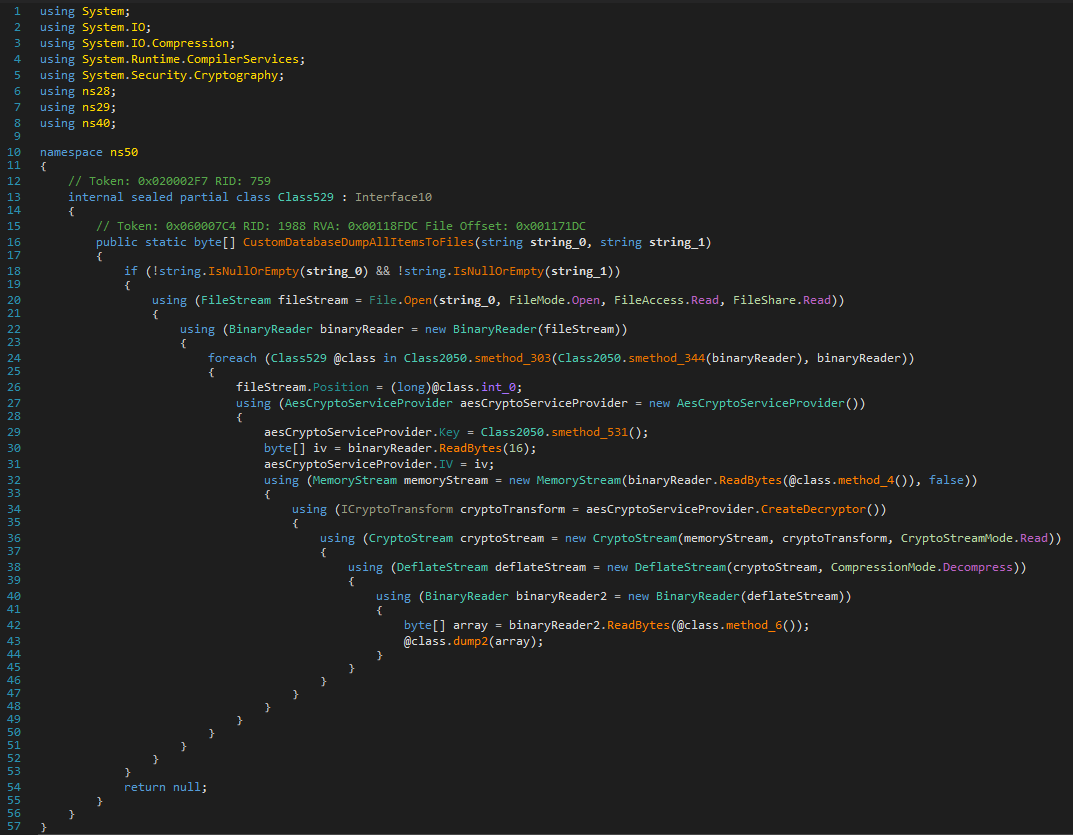This screenshot has height=835, width=1073.
Task: Click 'deflateStream' inside new BinaryReader parentheses
Action: click(792, 596)
